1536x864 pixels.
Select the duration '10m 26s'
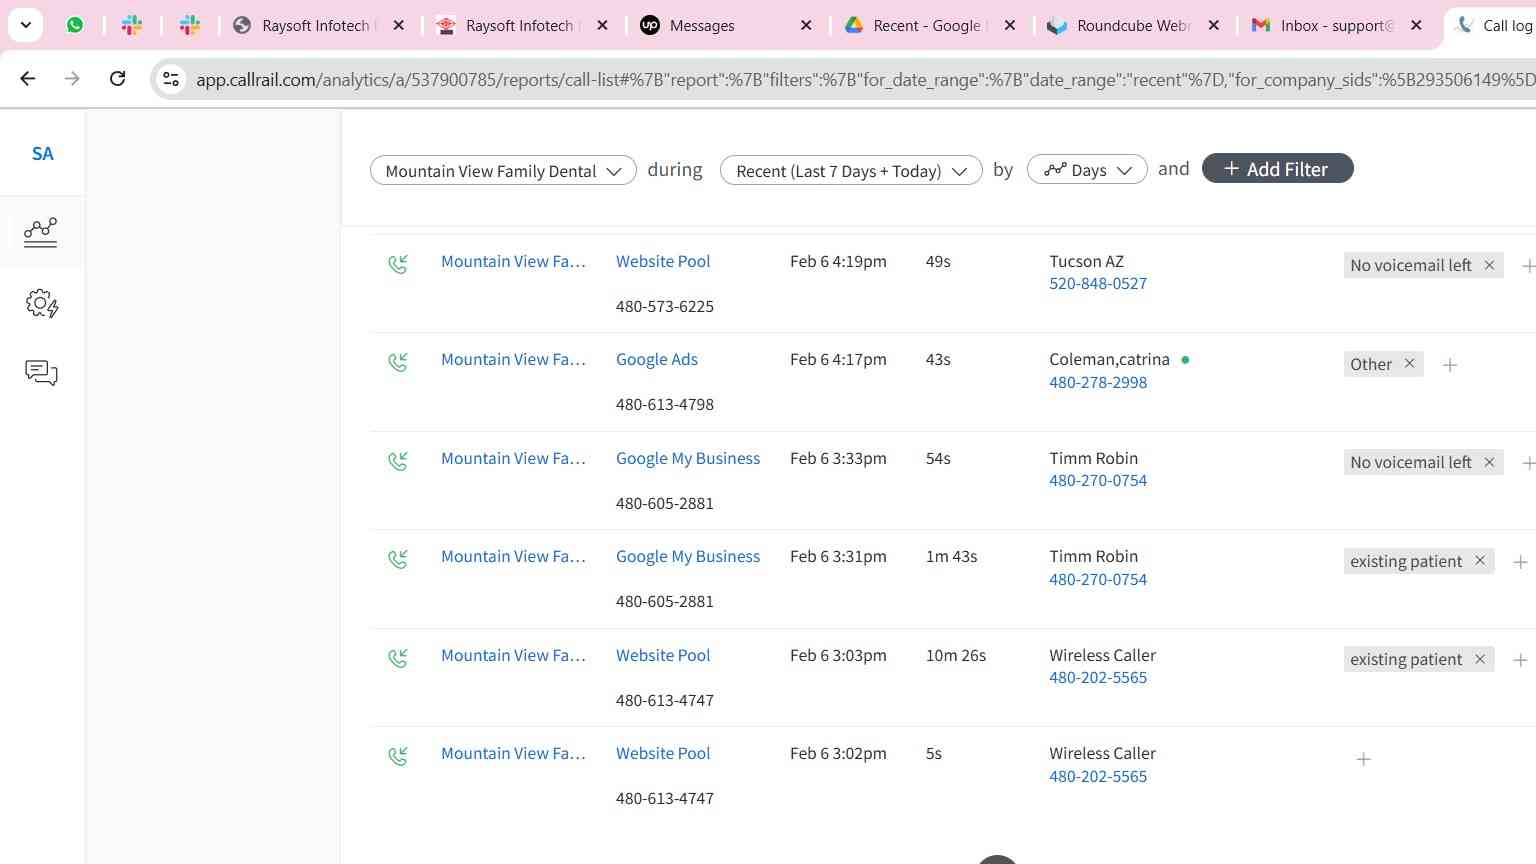point(956,655)
